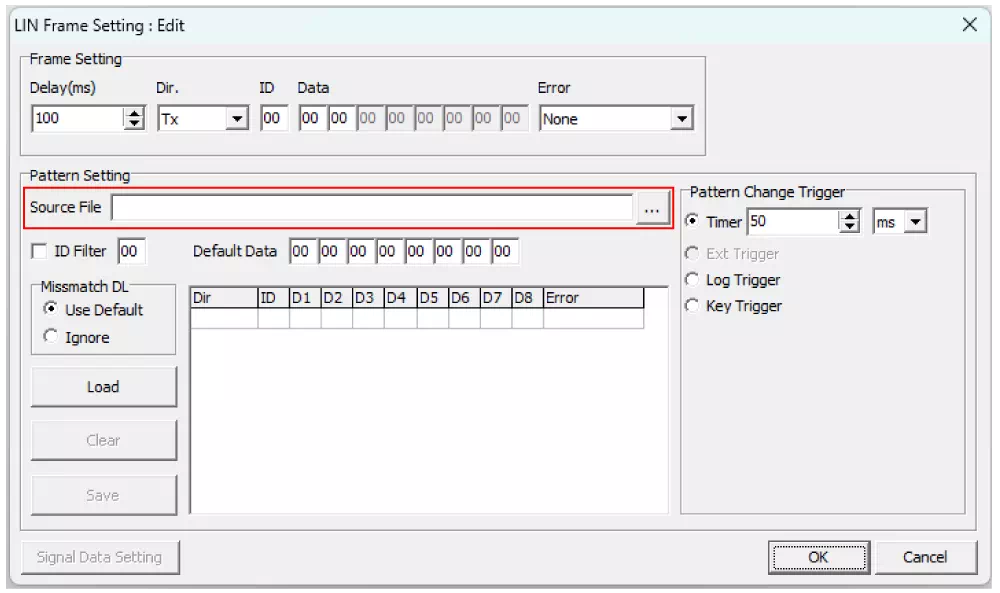
Task: Click the first Default Data byte field
Action: tap(302, 251)
